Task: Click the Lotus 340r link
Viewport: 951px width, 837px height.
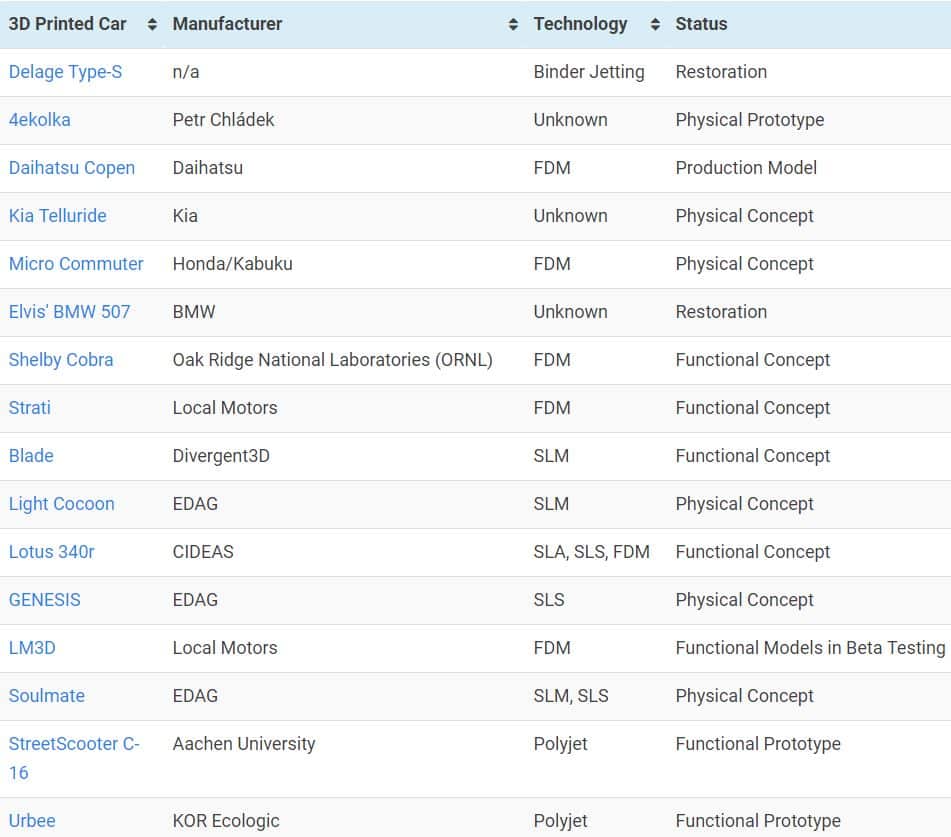Action: click(x=52, y=552)
